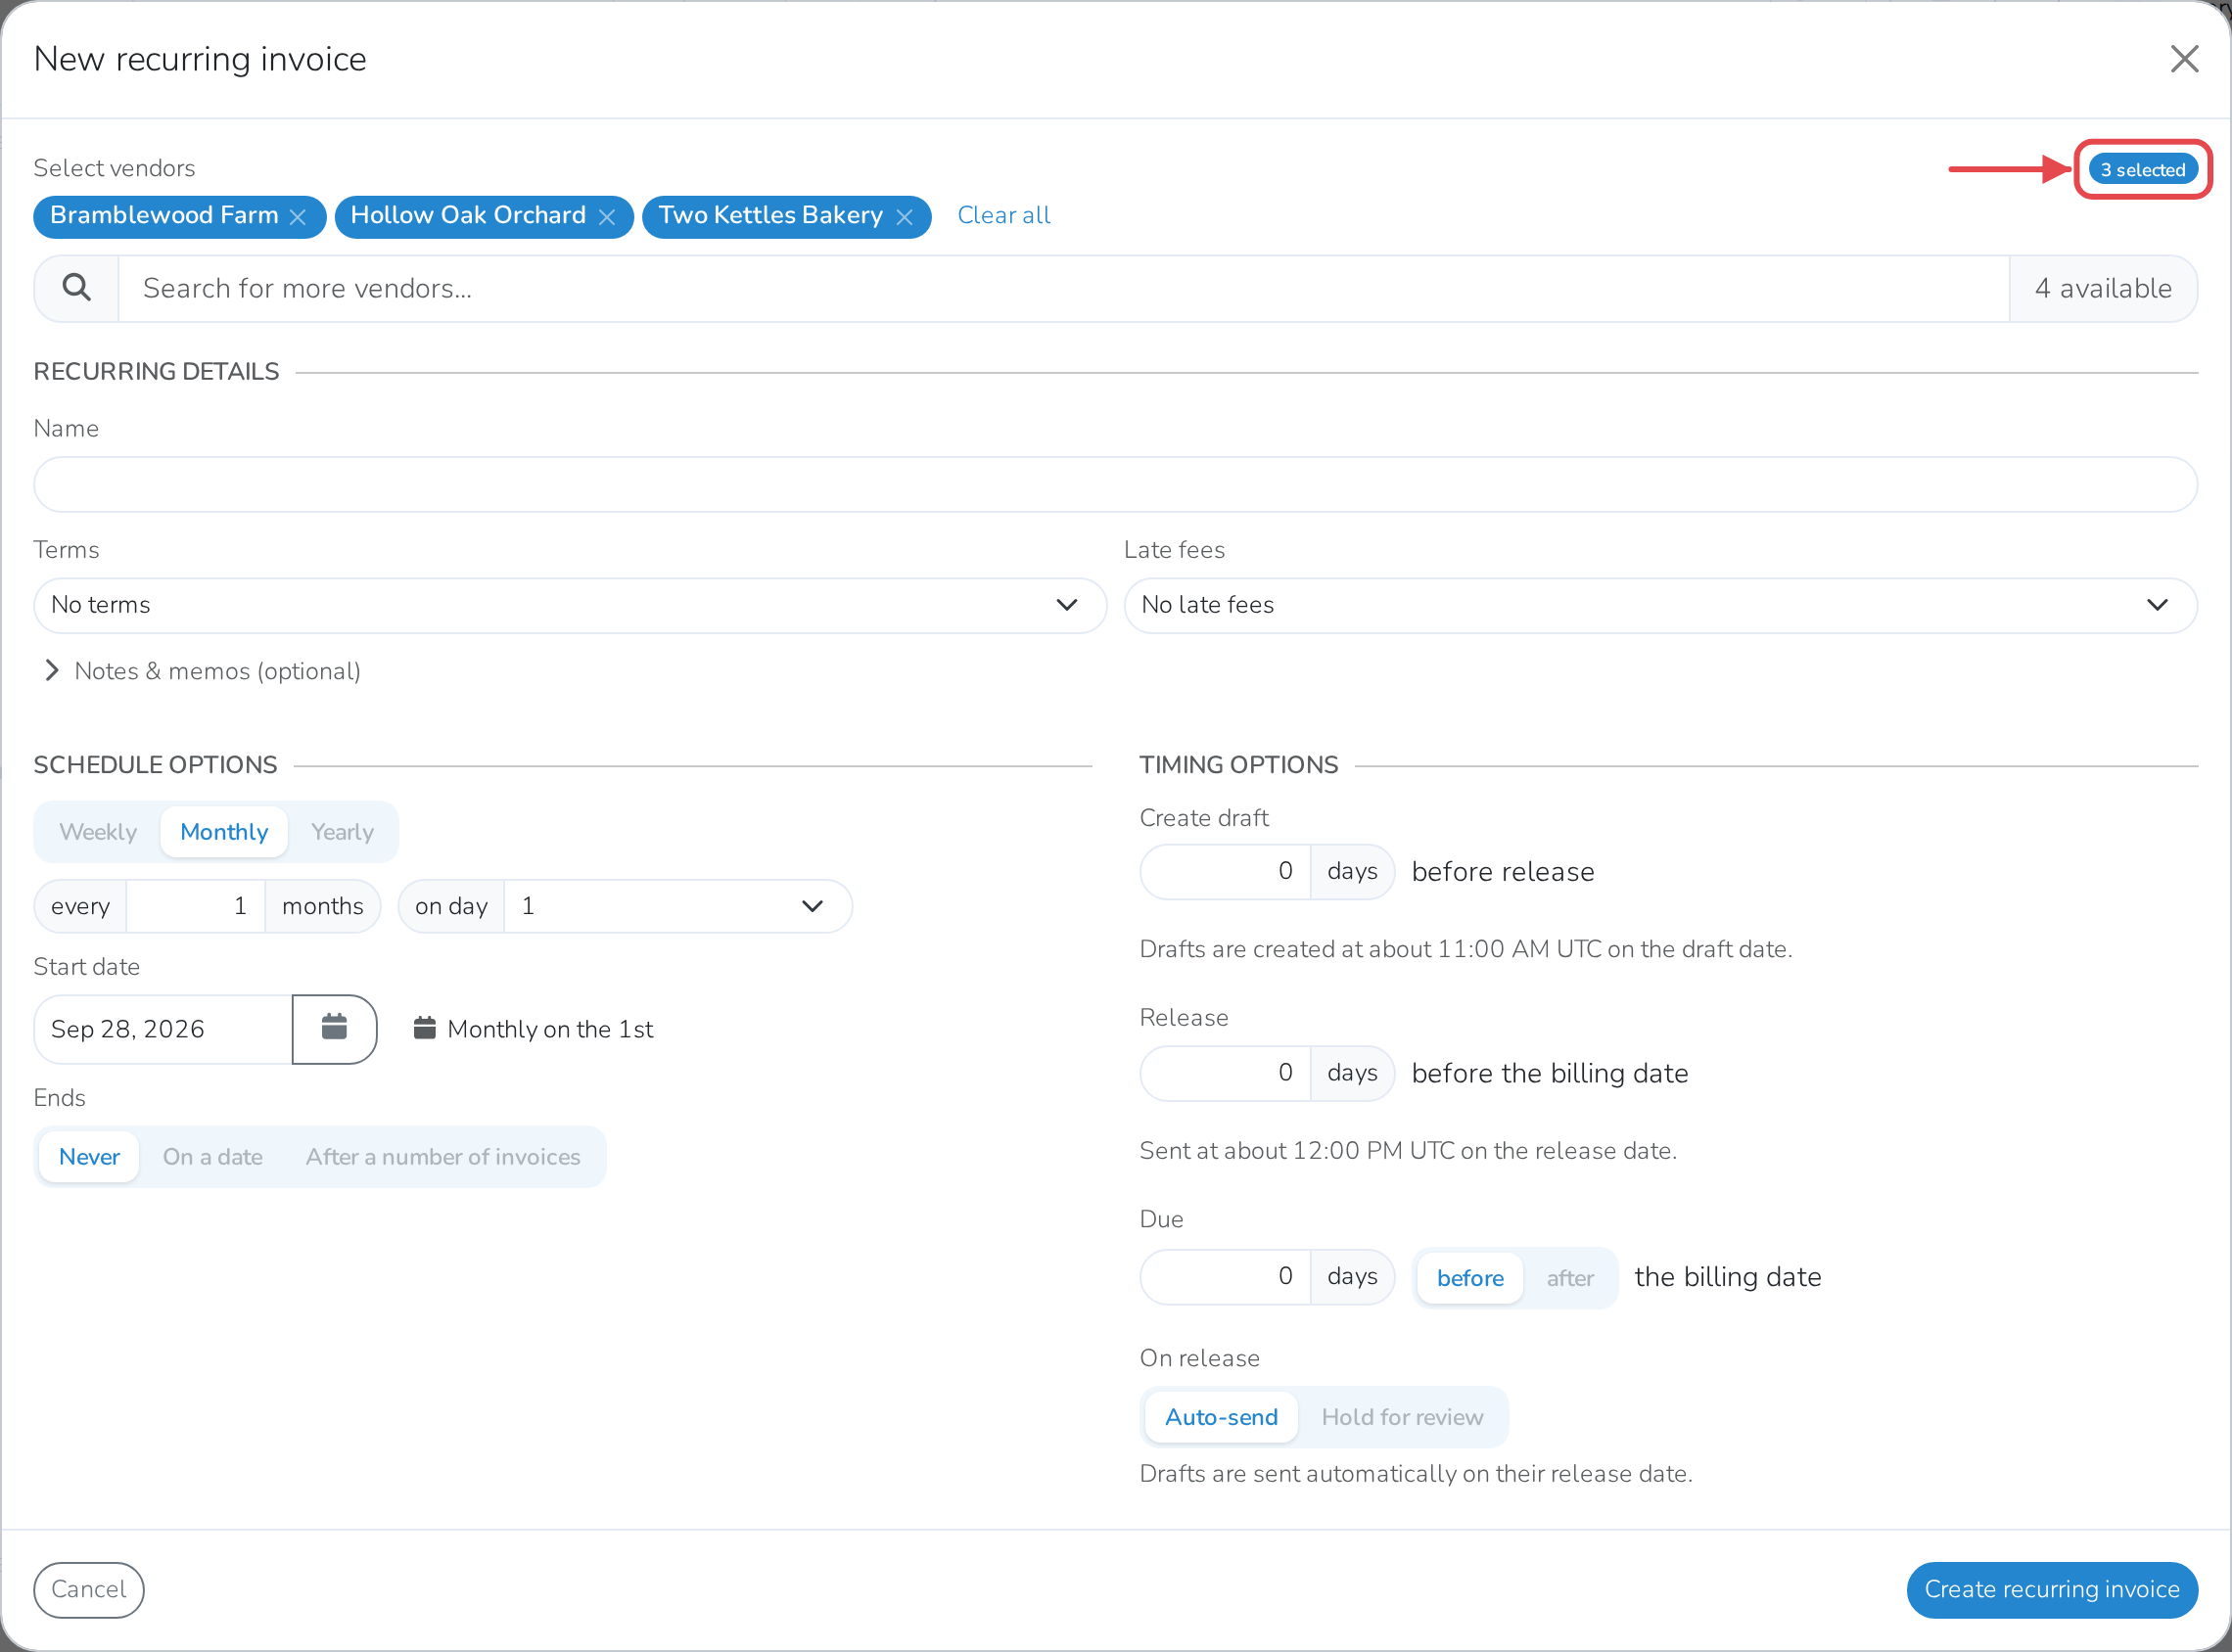Remove Bramblewood Farm vendor chip
The width and height of the screenshot is (2232, 1652).
tap(298, 217)
